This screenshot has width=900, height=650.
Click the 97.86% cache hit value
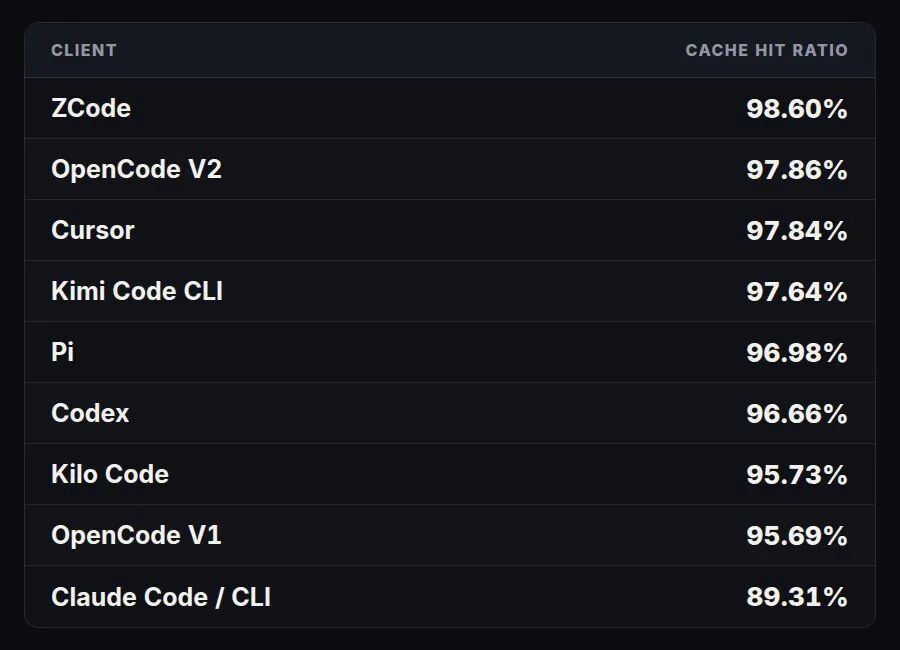coord(797,170)
